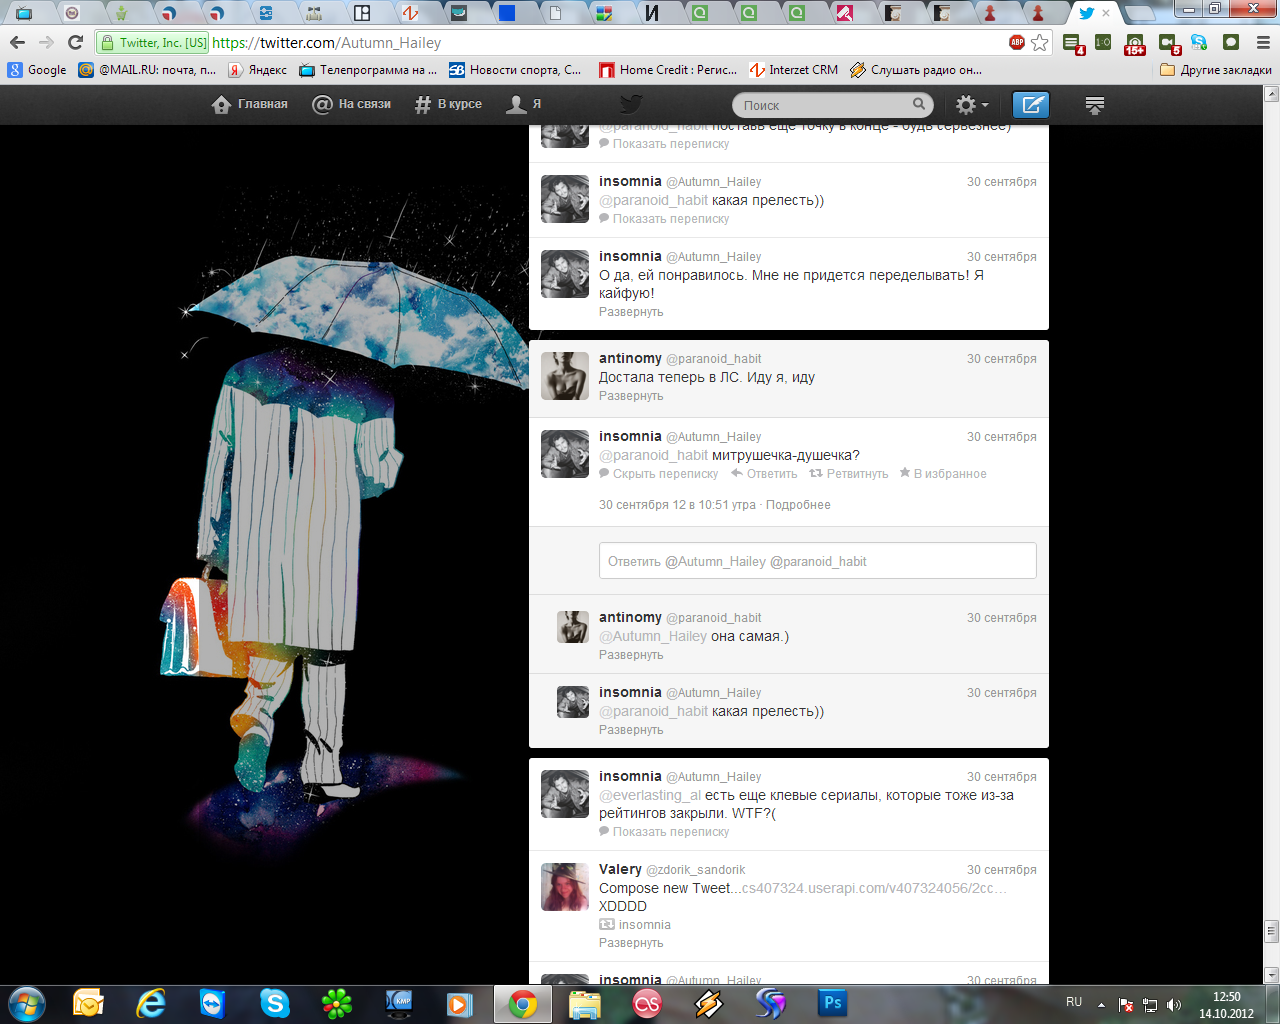The image size is (1280, 1024).
Task: Open the Яндекс bookmark
Action: (x=257, y=70)
